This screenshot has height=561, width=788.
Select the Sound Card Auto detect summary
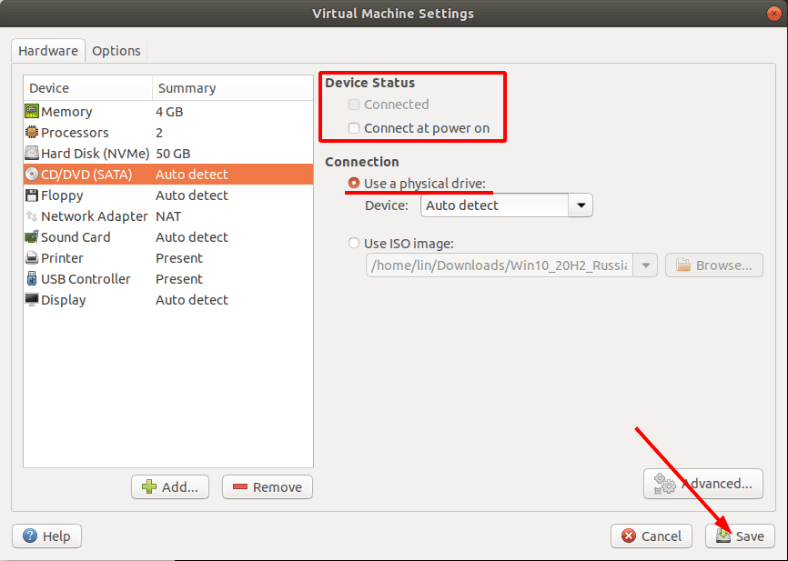coord(192,237)
